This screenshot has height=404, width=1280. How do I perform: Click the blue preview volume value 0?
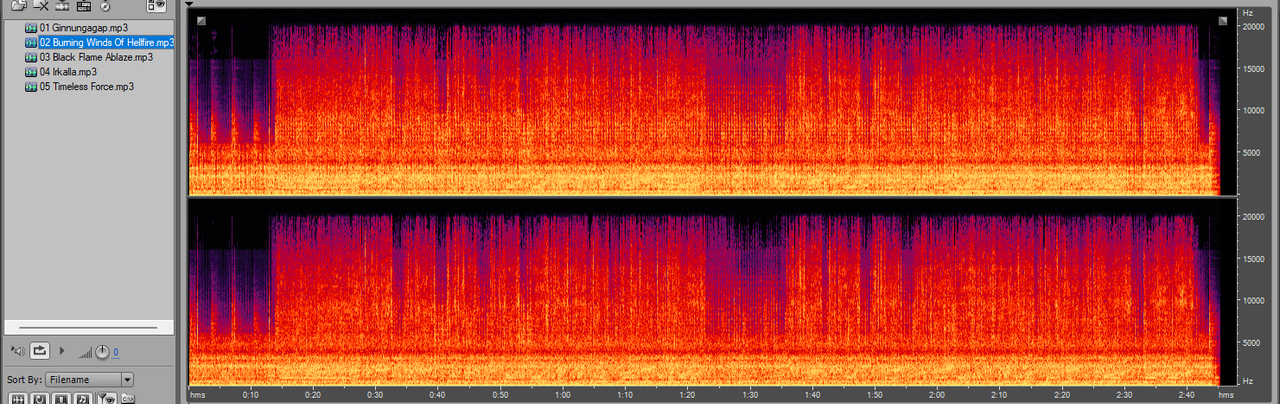point(115,352)
